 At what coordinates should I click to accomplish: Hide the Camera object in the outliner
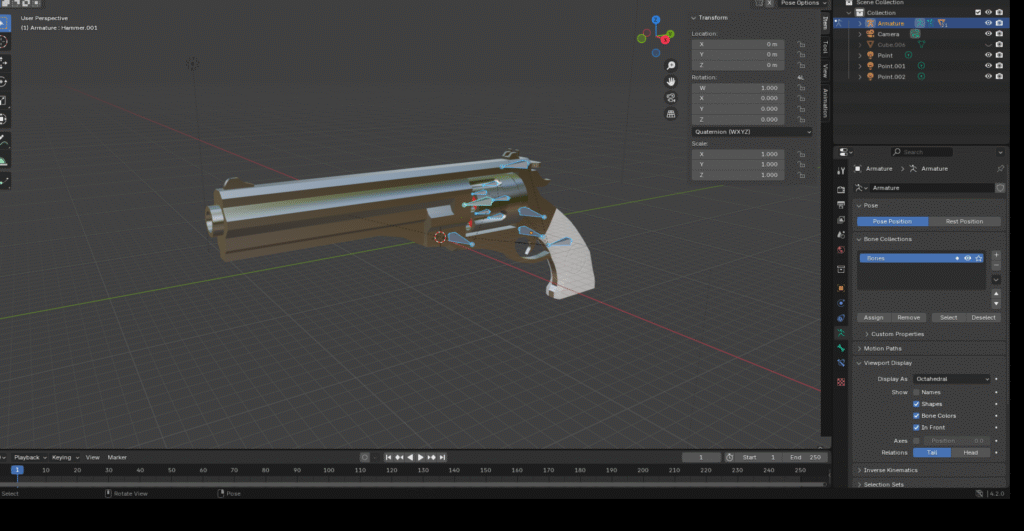click(988, 34)
